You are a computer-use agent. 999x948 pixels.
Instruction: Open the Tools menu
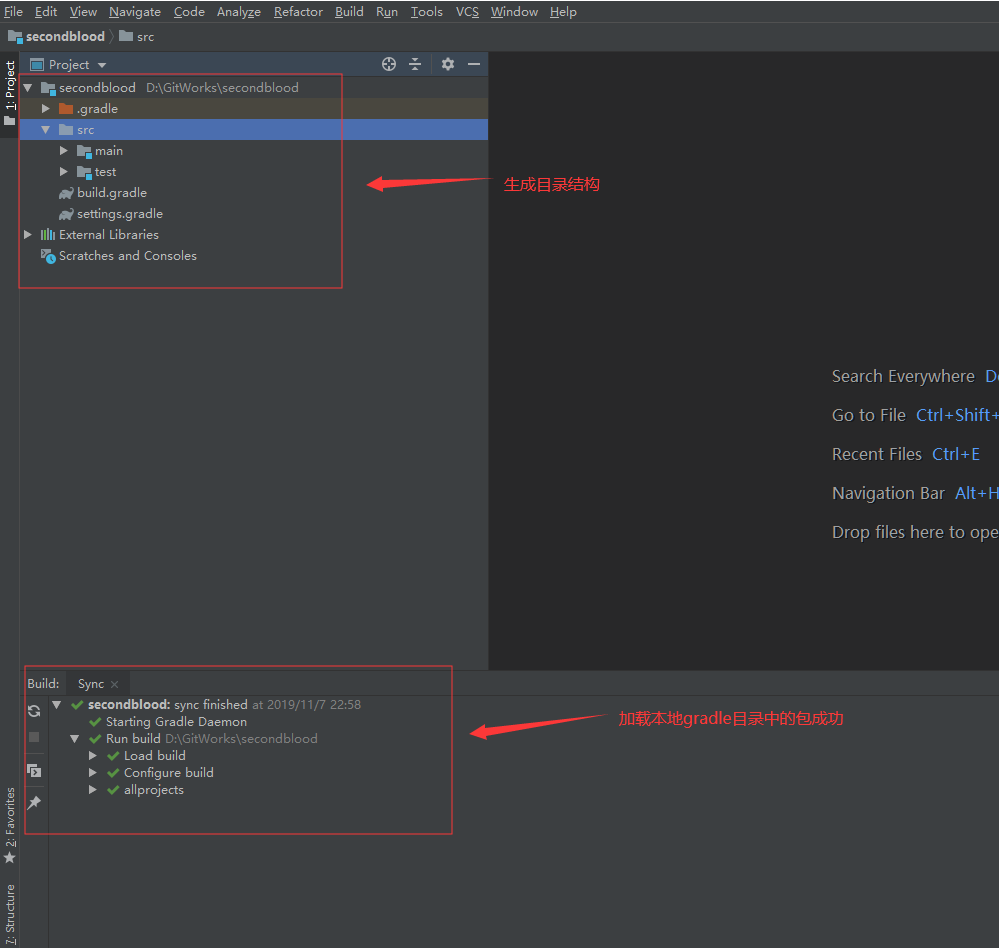[427, 12]
